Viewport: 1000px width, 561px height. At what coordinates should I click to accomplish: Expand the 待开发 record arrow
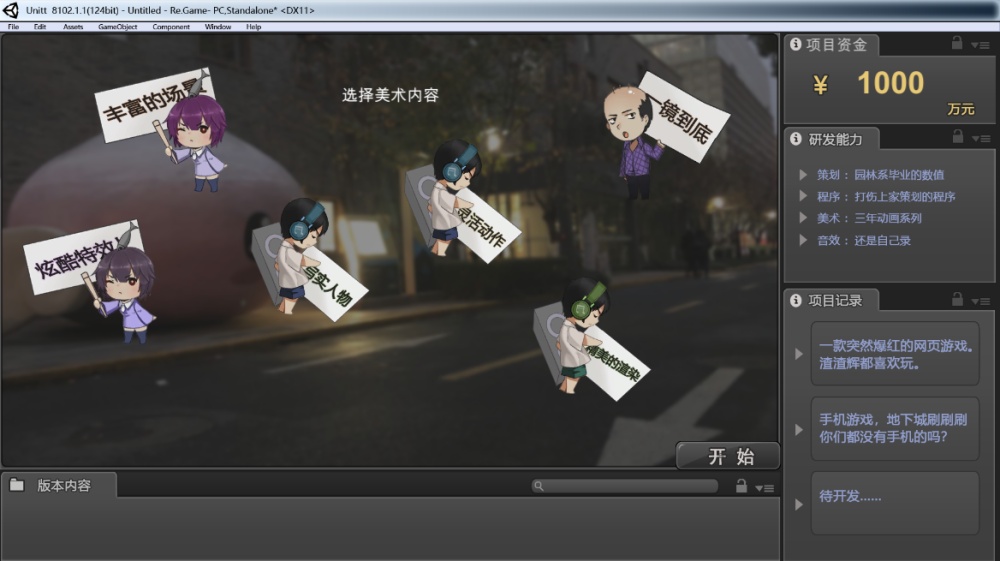coord(798,504)
